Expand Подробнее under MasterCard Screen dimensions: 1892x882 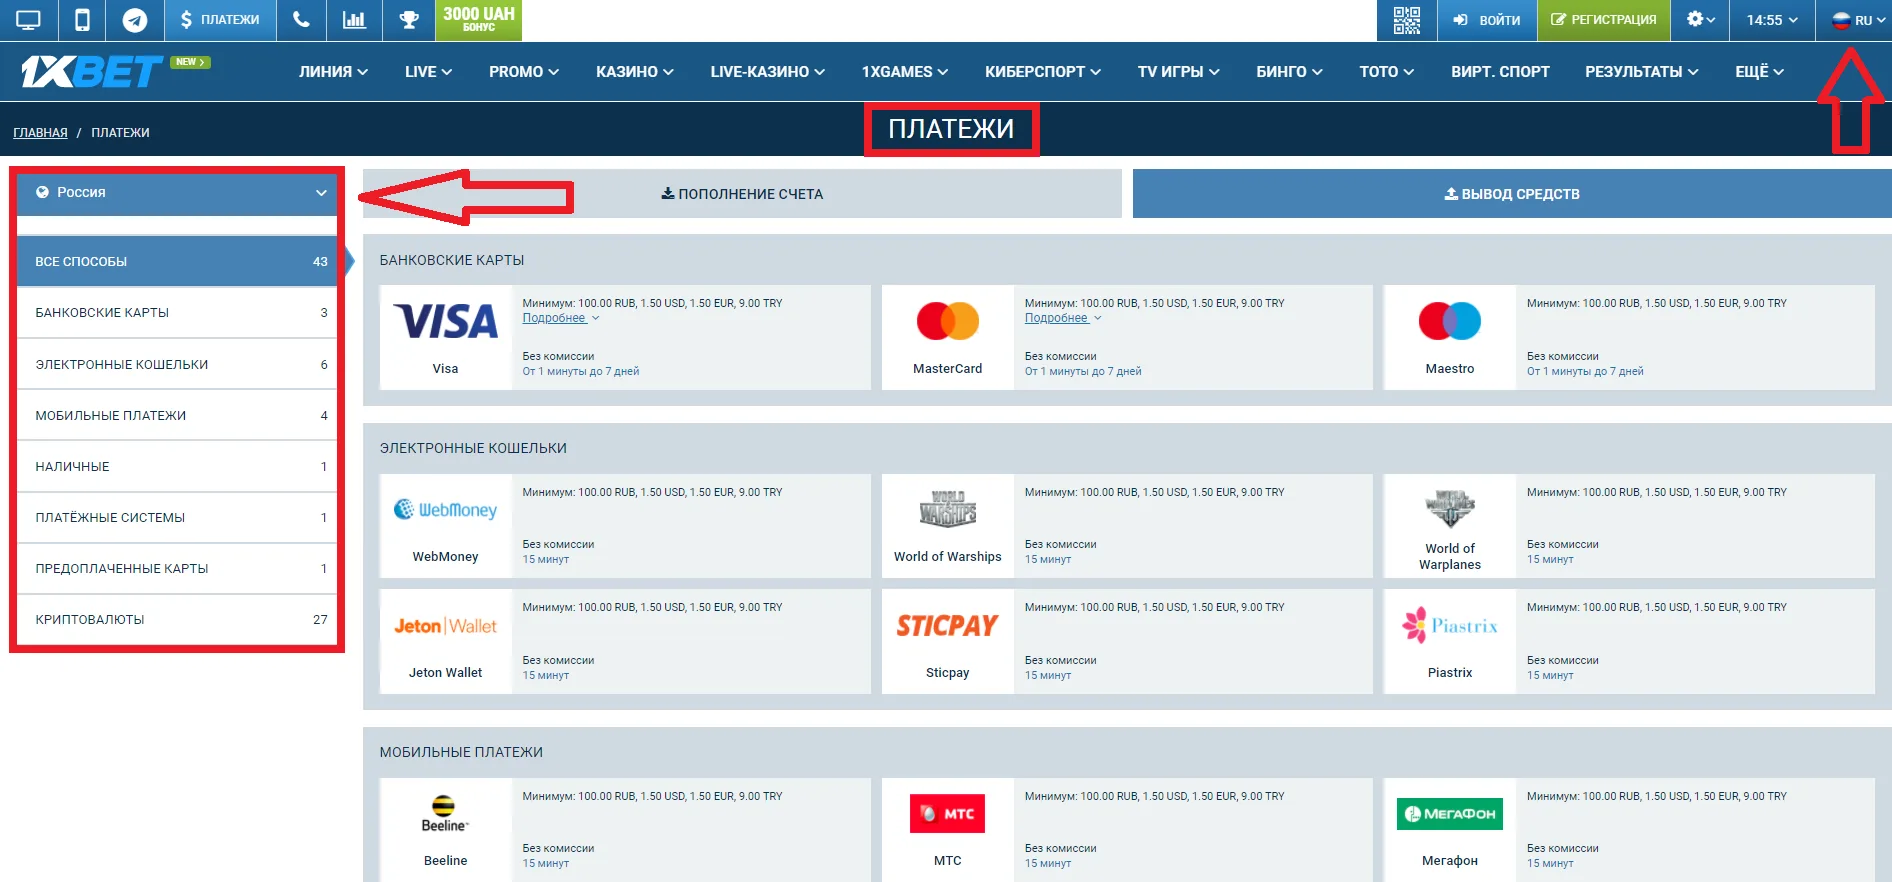1062,318
